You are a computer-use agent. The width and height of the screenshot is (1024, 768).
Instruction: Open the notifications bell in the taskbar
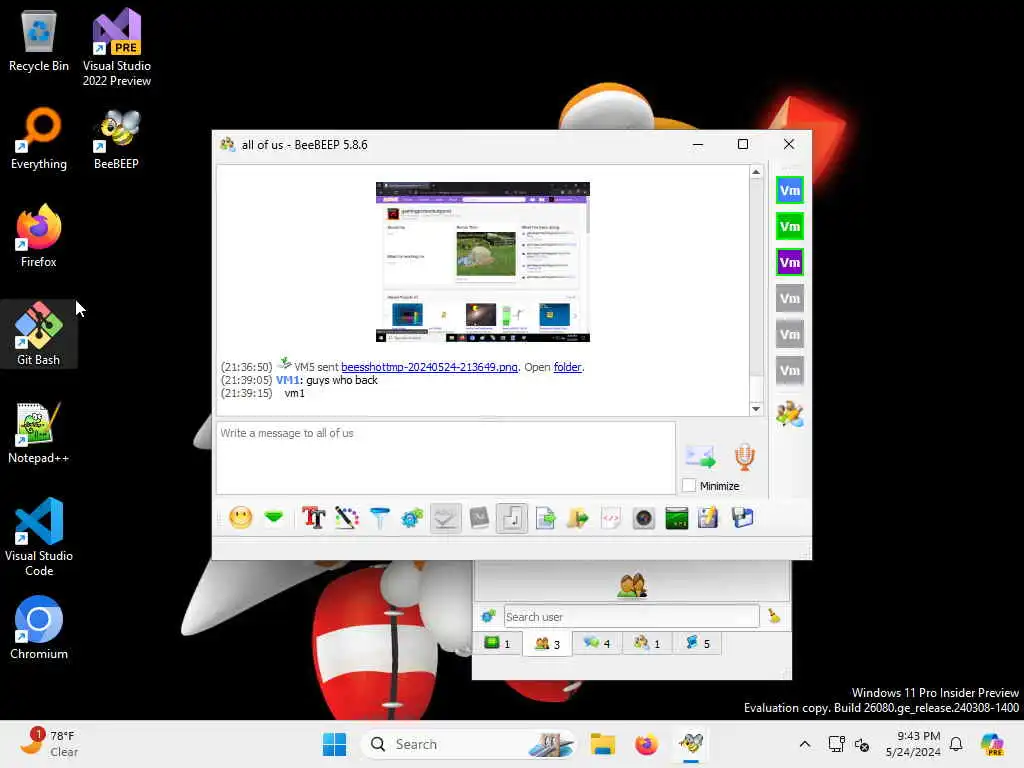[956, 744]
